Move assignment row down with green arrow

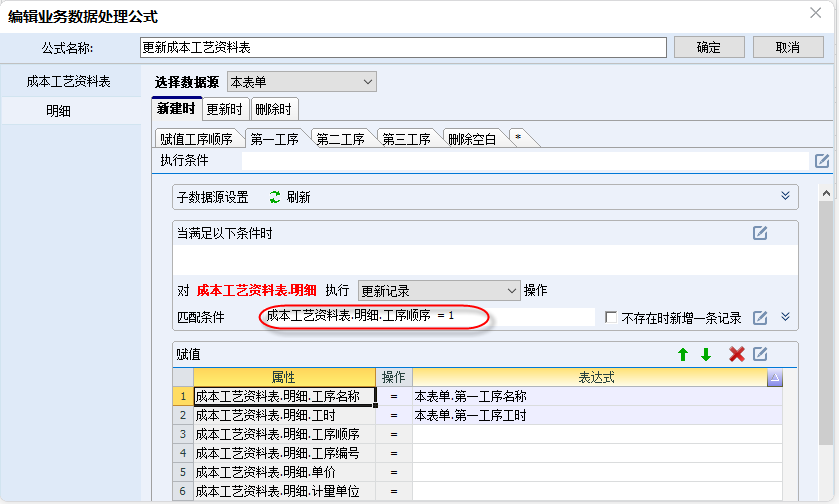(706, 354)
